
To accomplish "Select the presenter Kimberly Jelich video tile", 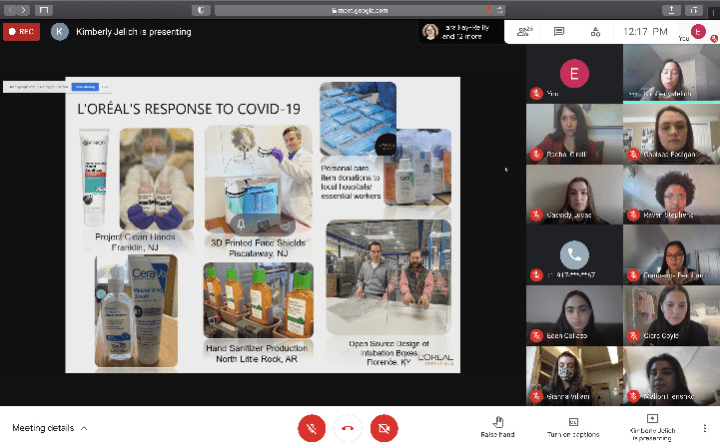I will tap(671, 73).
